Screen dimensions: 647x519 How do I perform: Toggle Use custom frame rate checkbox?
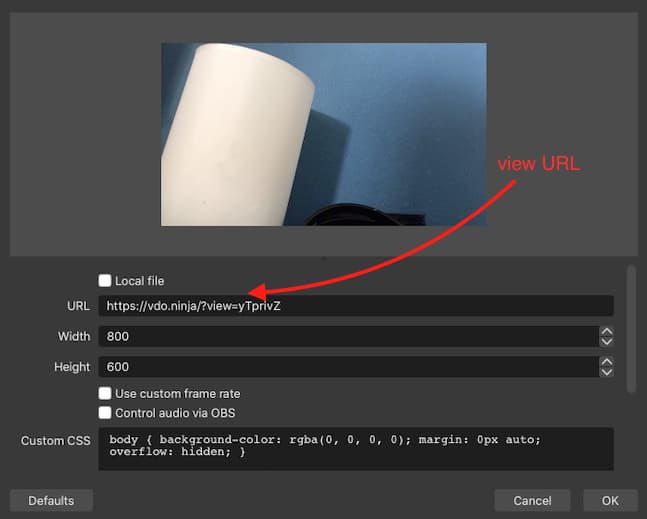click(105, 393)
